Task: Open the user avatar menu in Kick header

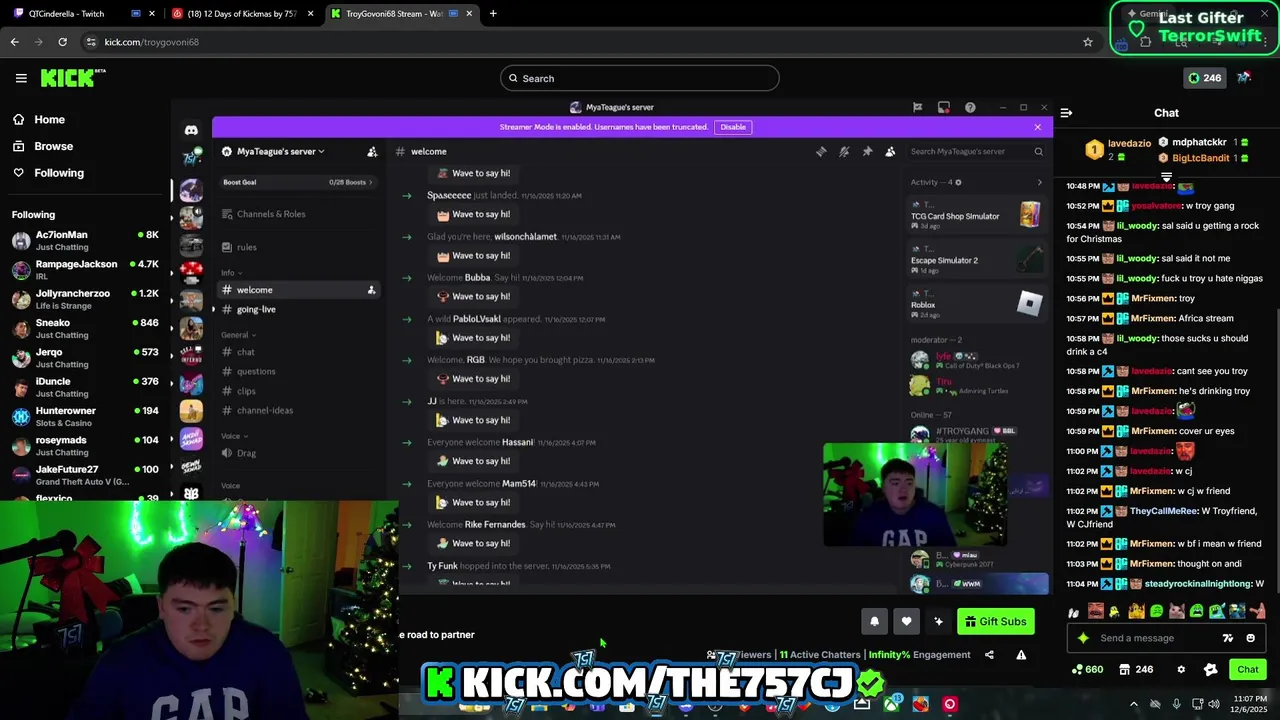Action: [1244, 78]
